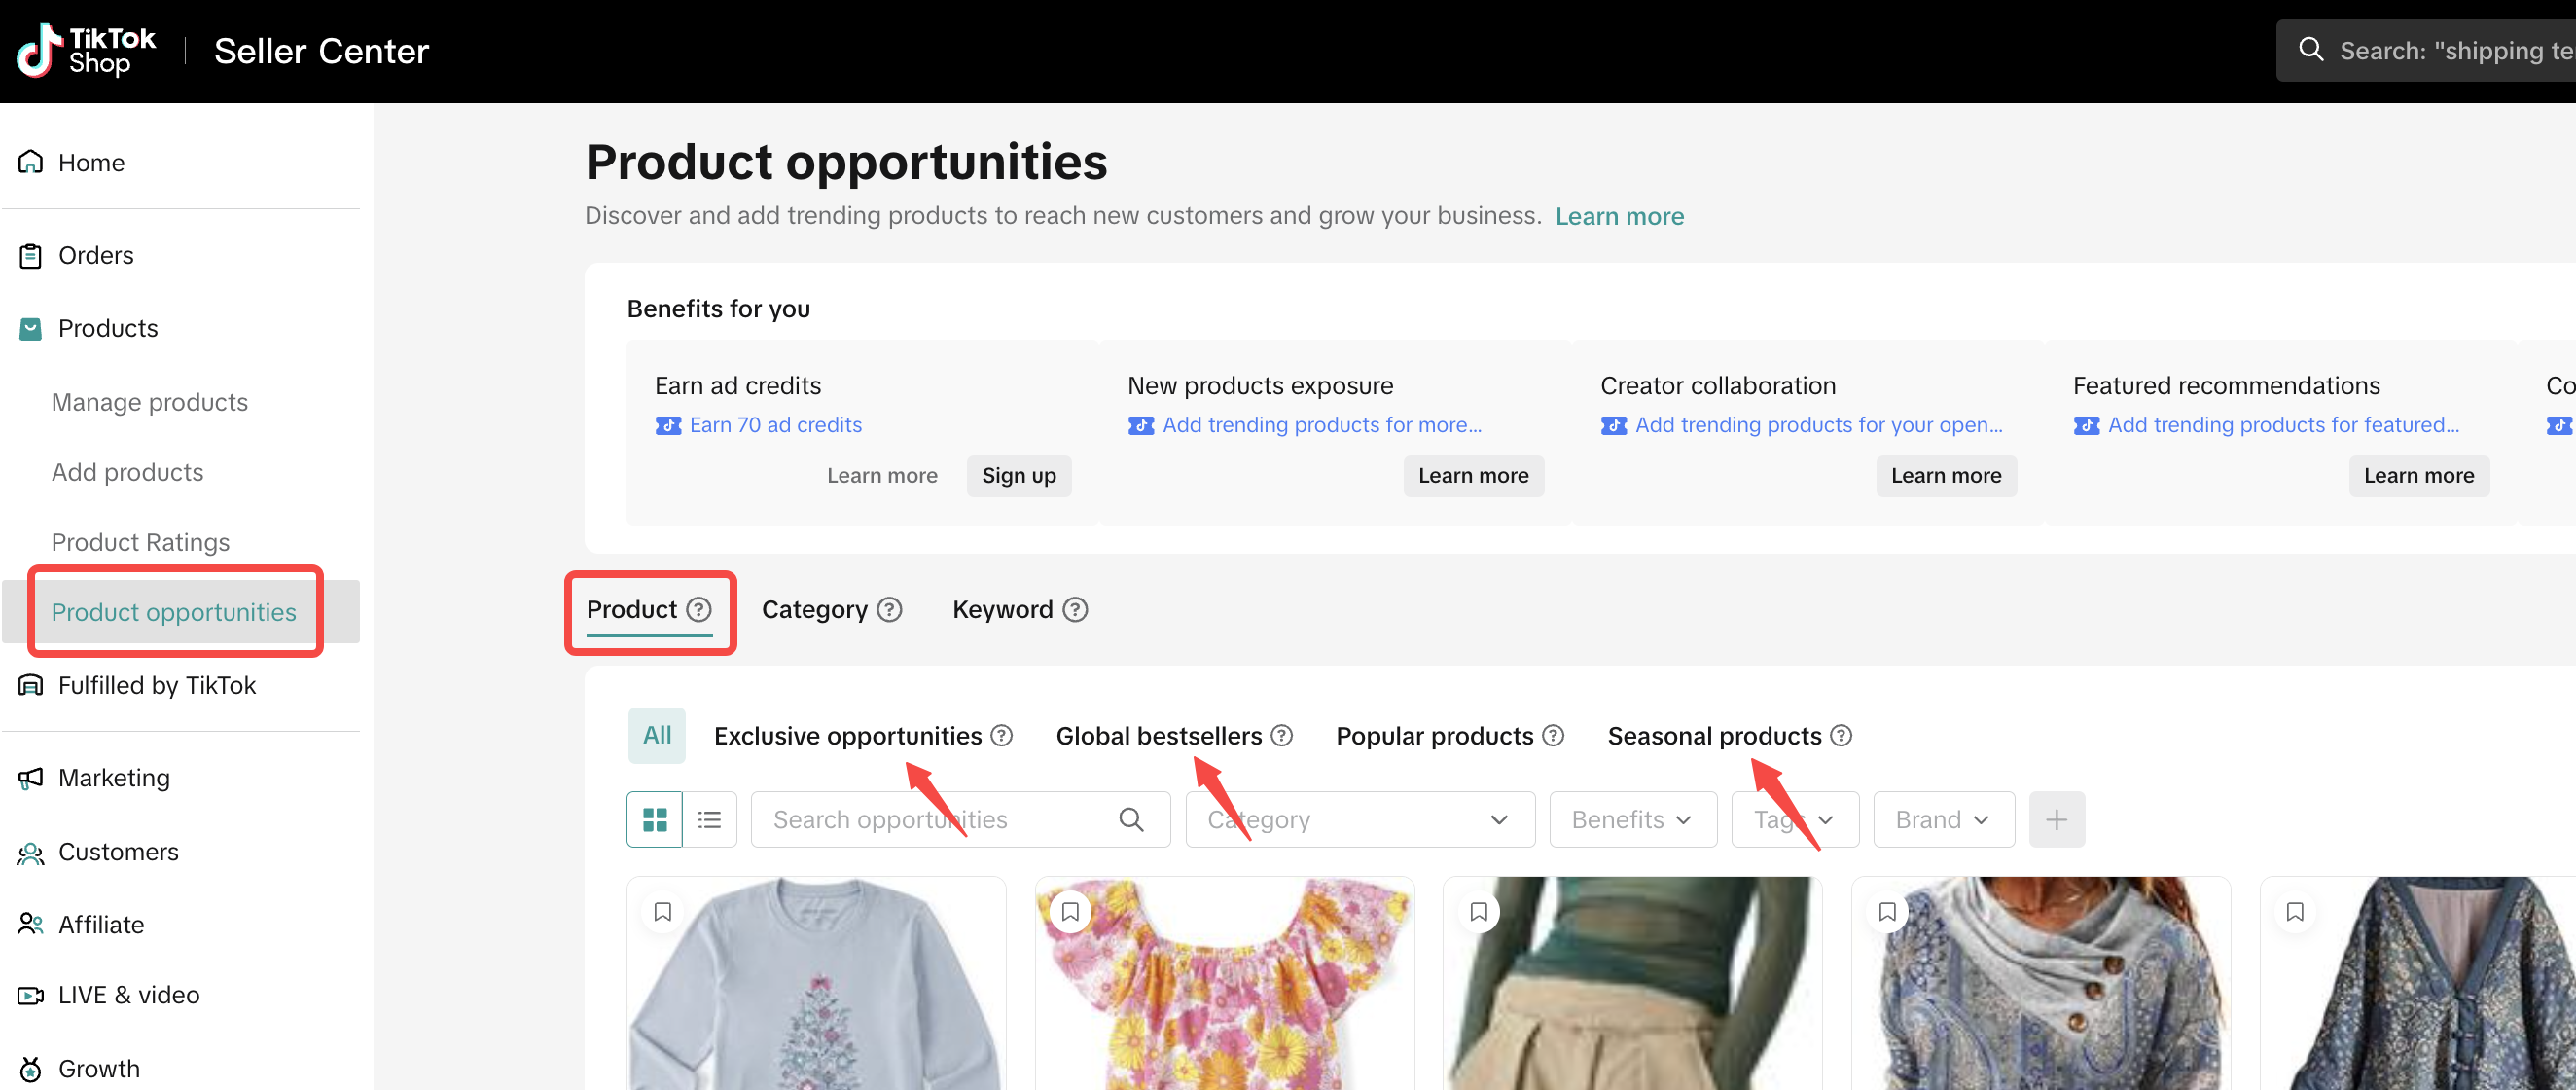Click the search magnifier in opportunities field
Screen dimensions: 2576x1090
pos(1131,820)
